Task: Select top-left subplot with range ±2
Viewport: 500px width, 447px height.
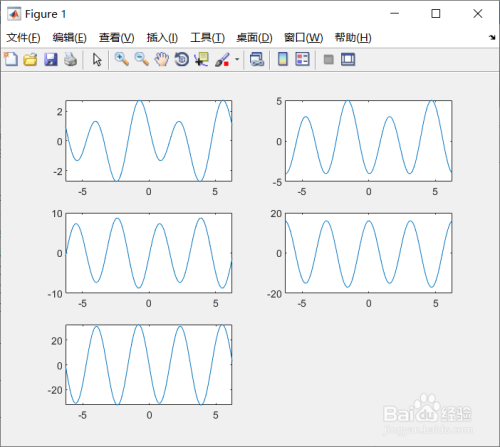Action: (149, 141)
